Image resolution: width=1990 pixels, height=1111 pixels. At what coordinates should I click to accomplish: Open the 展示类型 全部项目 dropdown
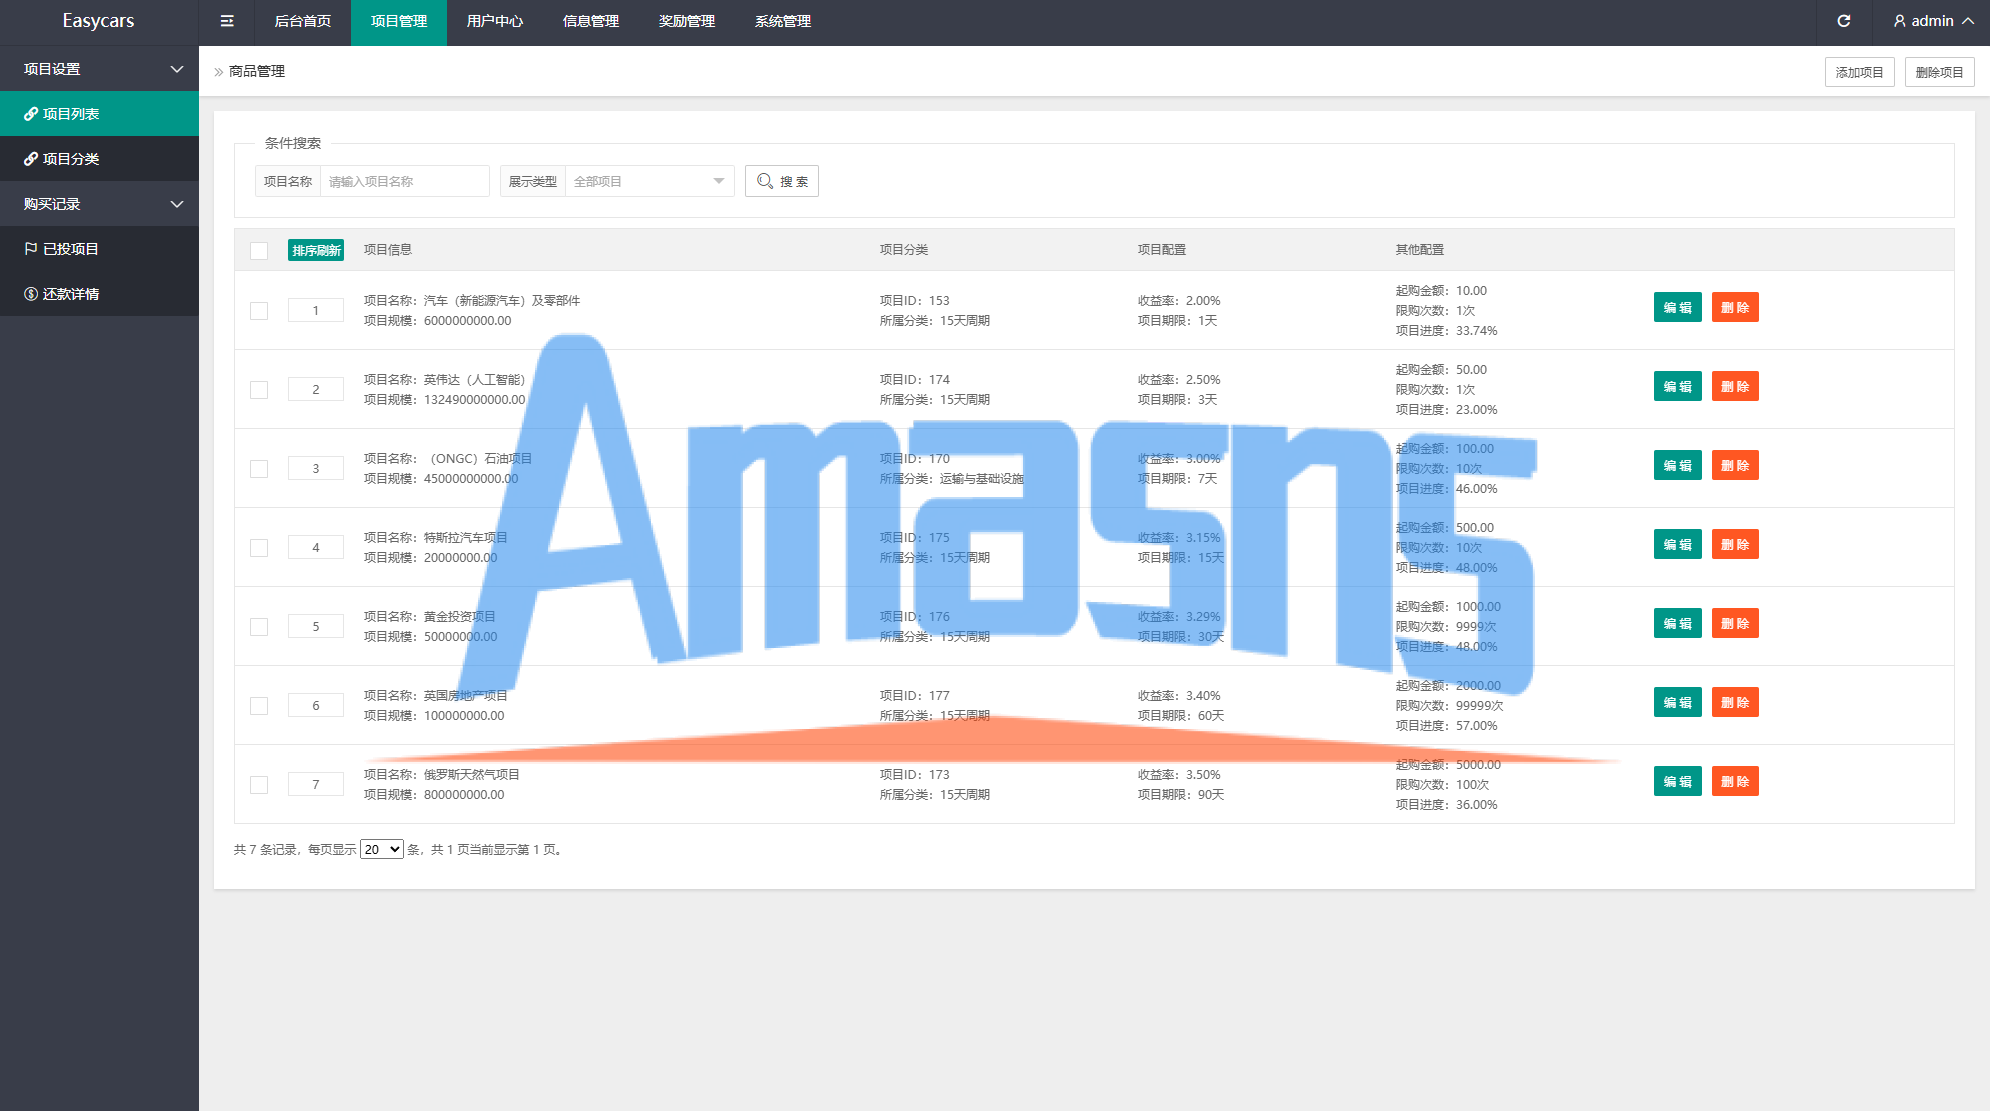coord(649,181)
